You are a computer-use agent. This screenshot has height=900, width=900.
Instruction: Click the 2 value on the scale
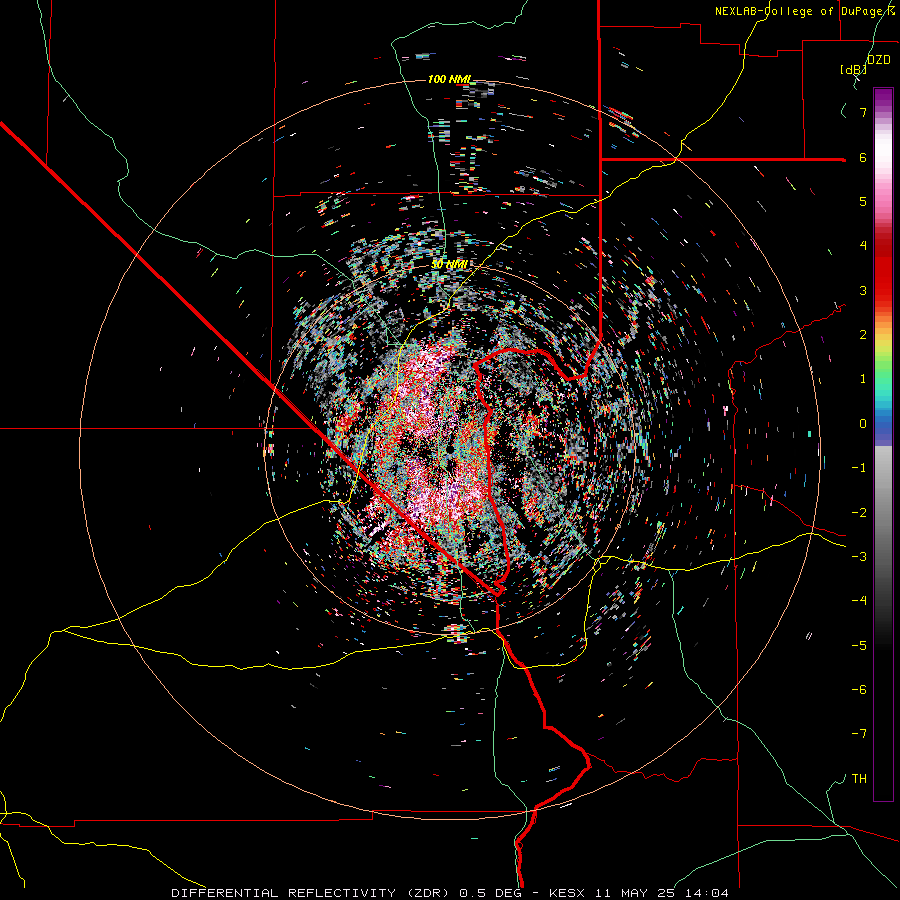863,335
